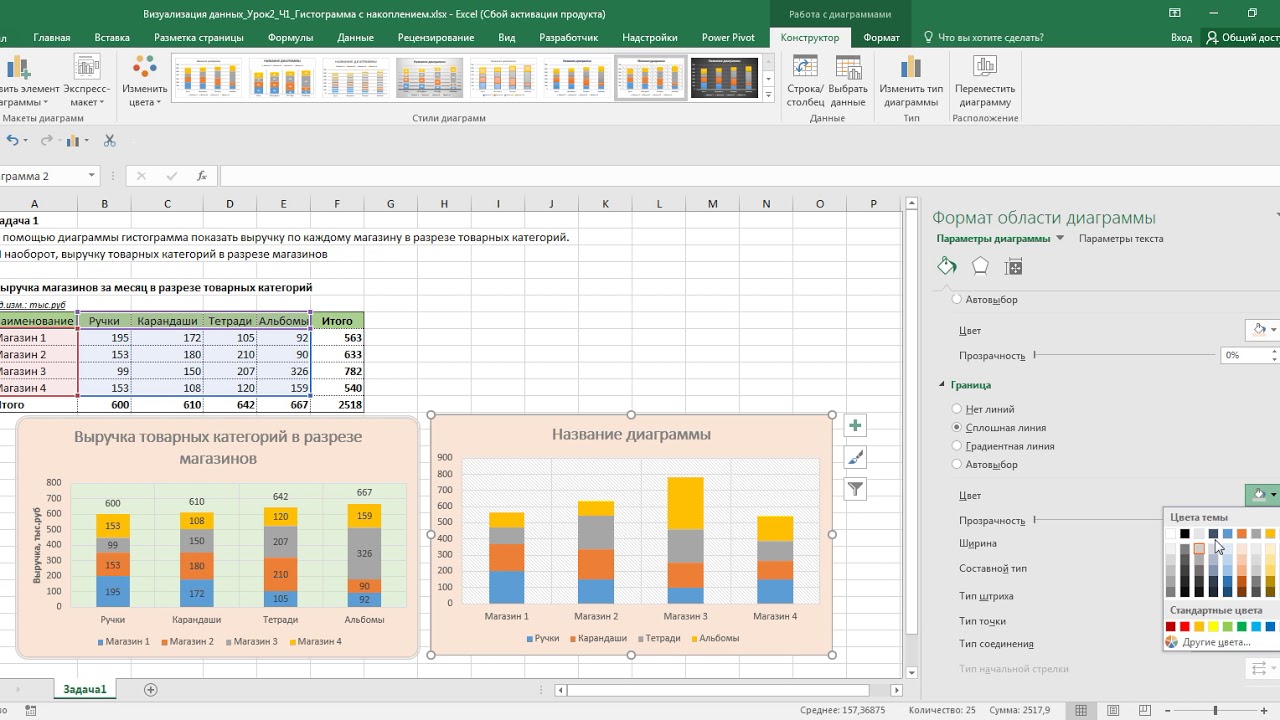Viewport: 1280px width, 720px height.
Task: Select Effects pentagon icon in format pane
Action: pos(980,267)
